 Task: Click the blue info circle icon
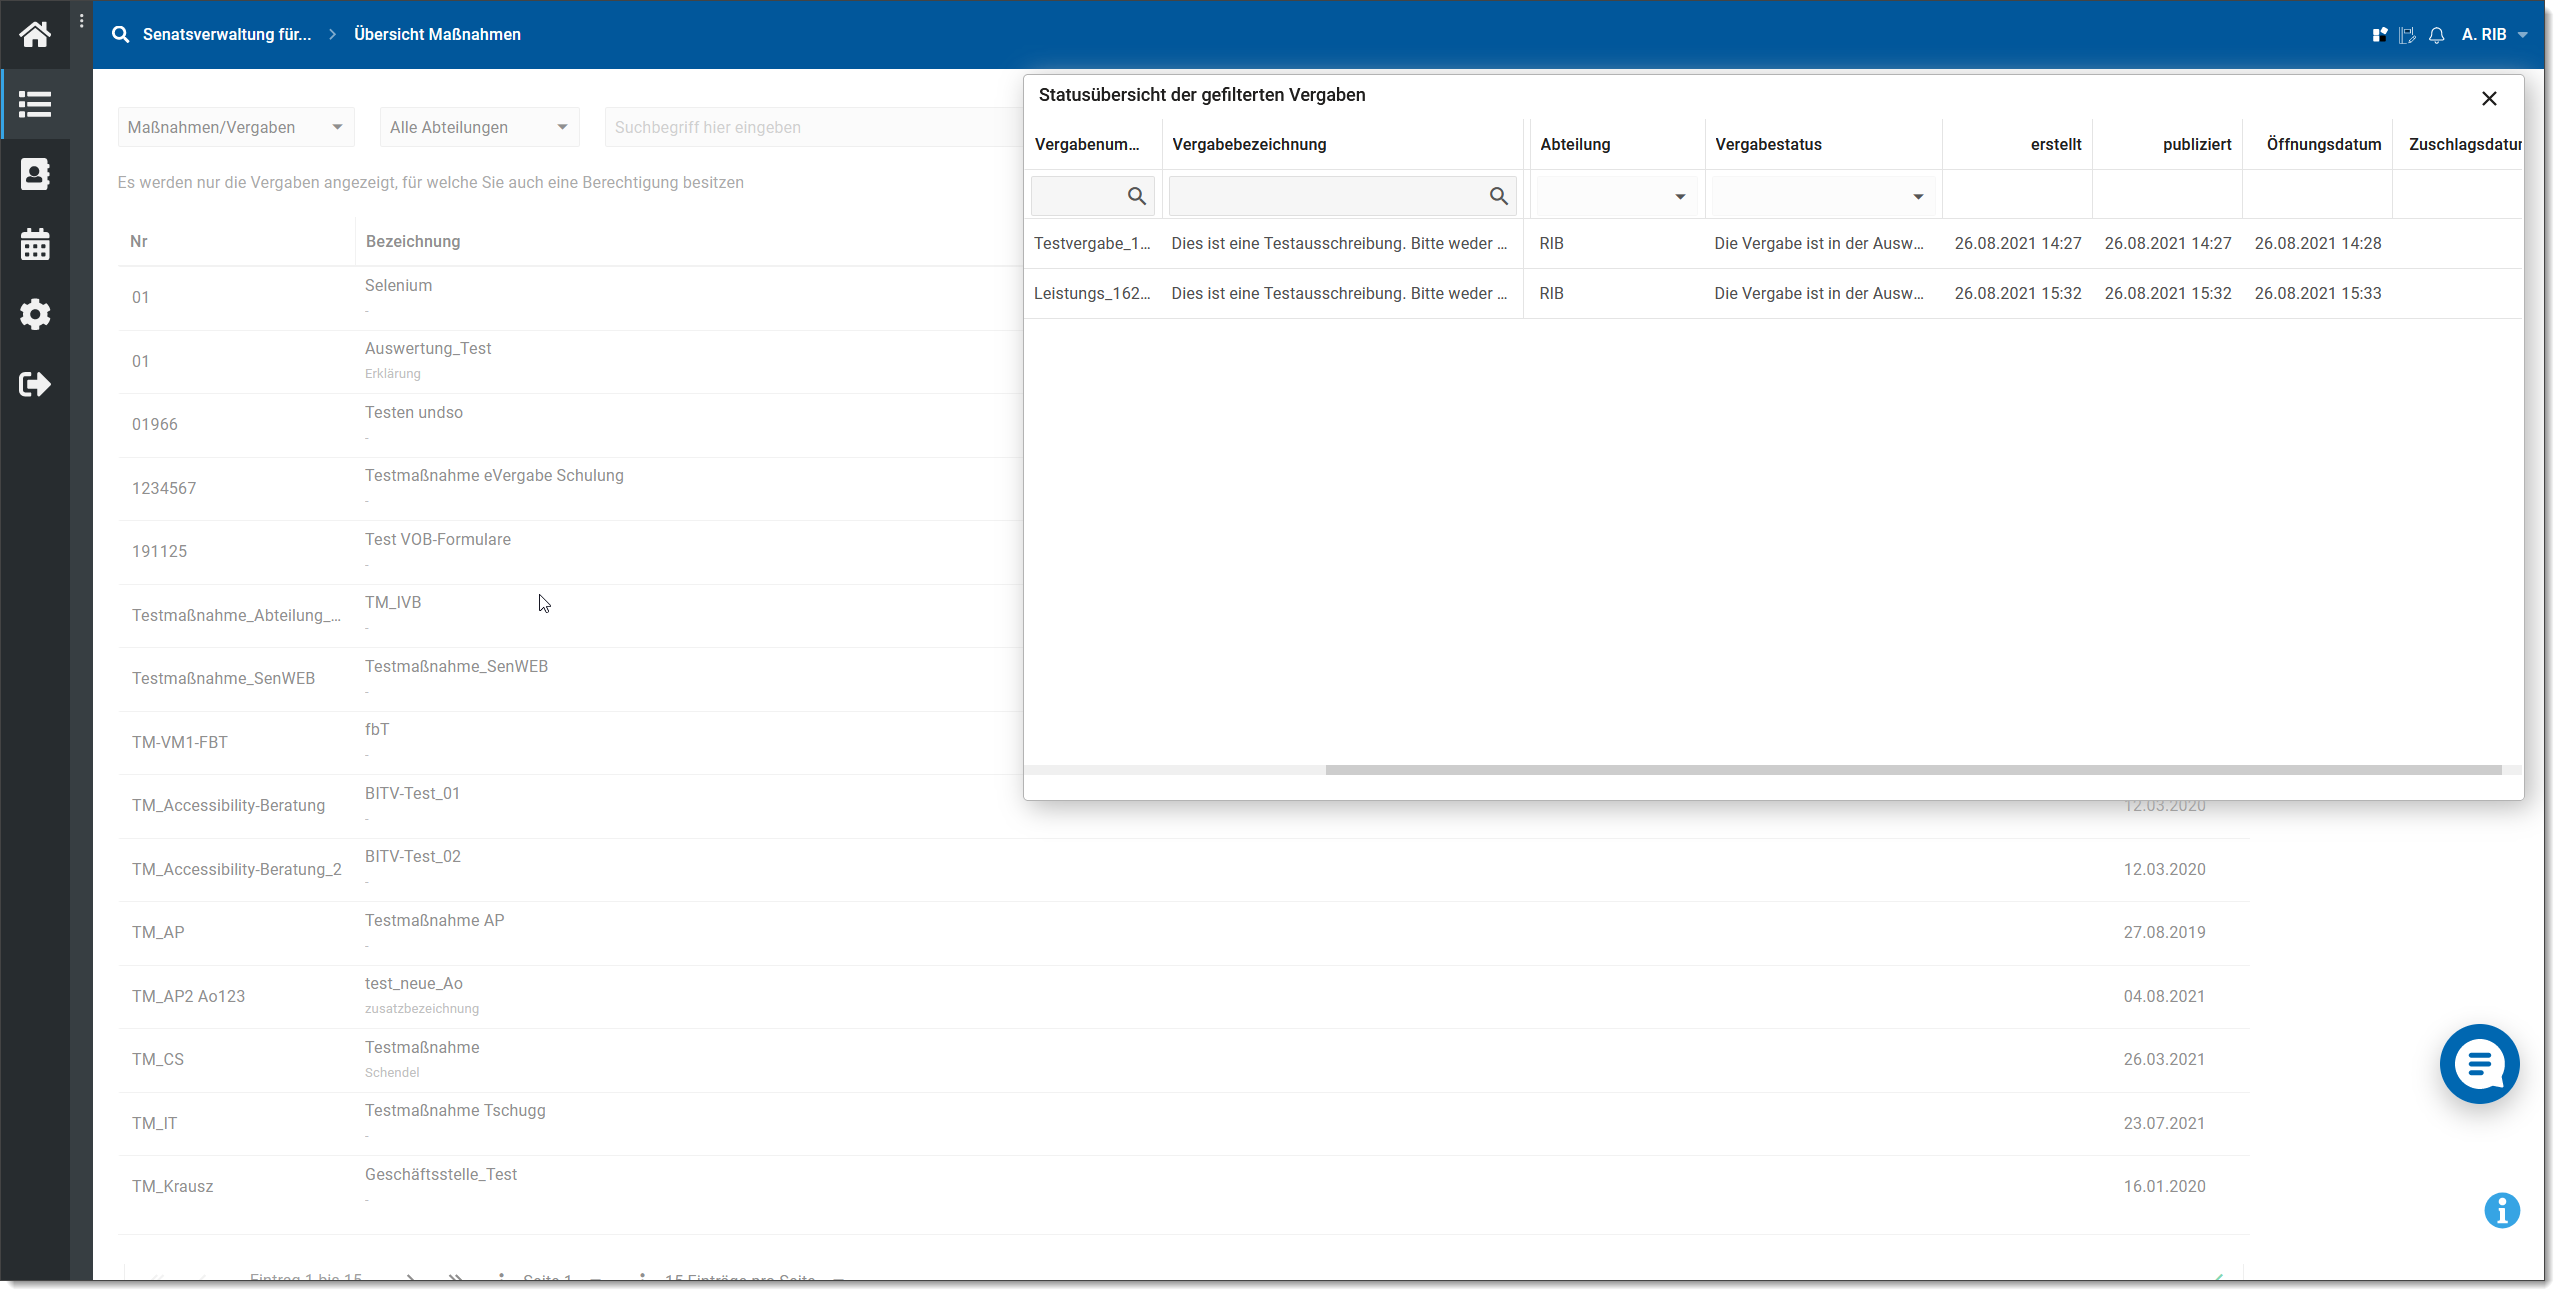(x=2502, y=1210)
